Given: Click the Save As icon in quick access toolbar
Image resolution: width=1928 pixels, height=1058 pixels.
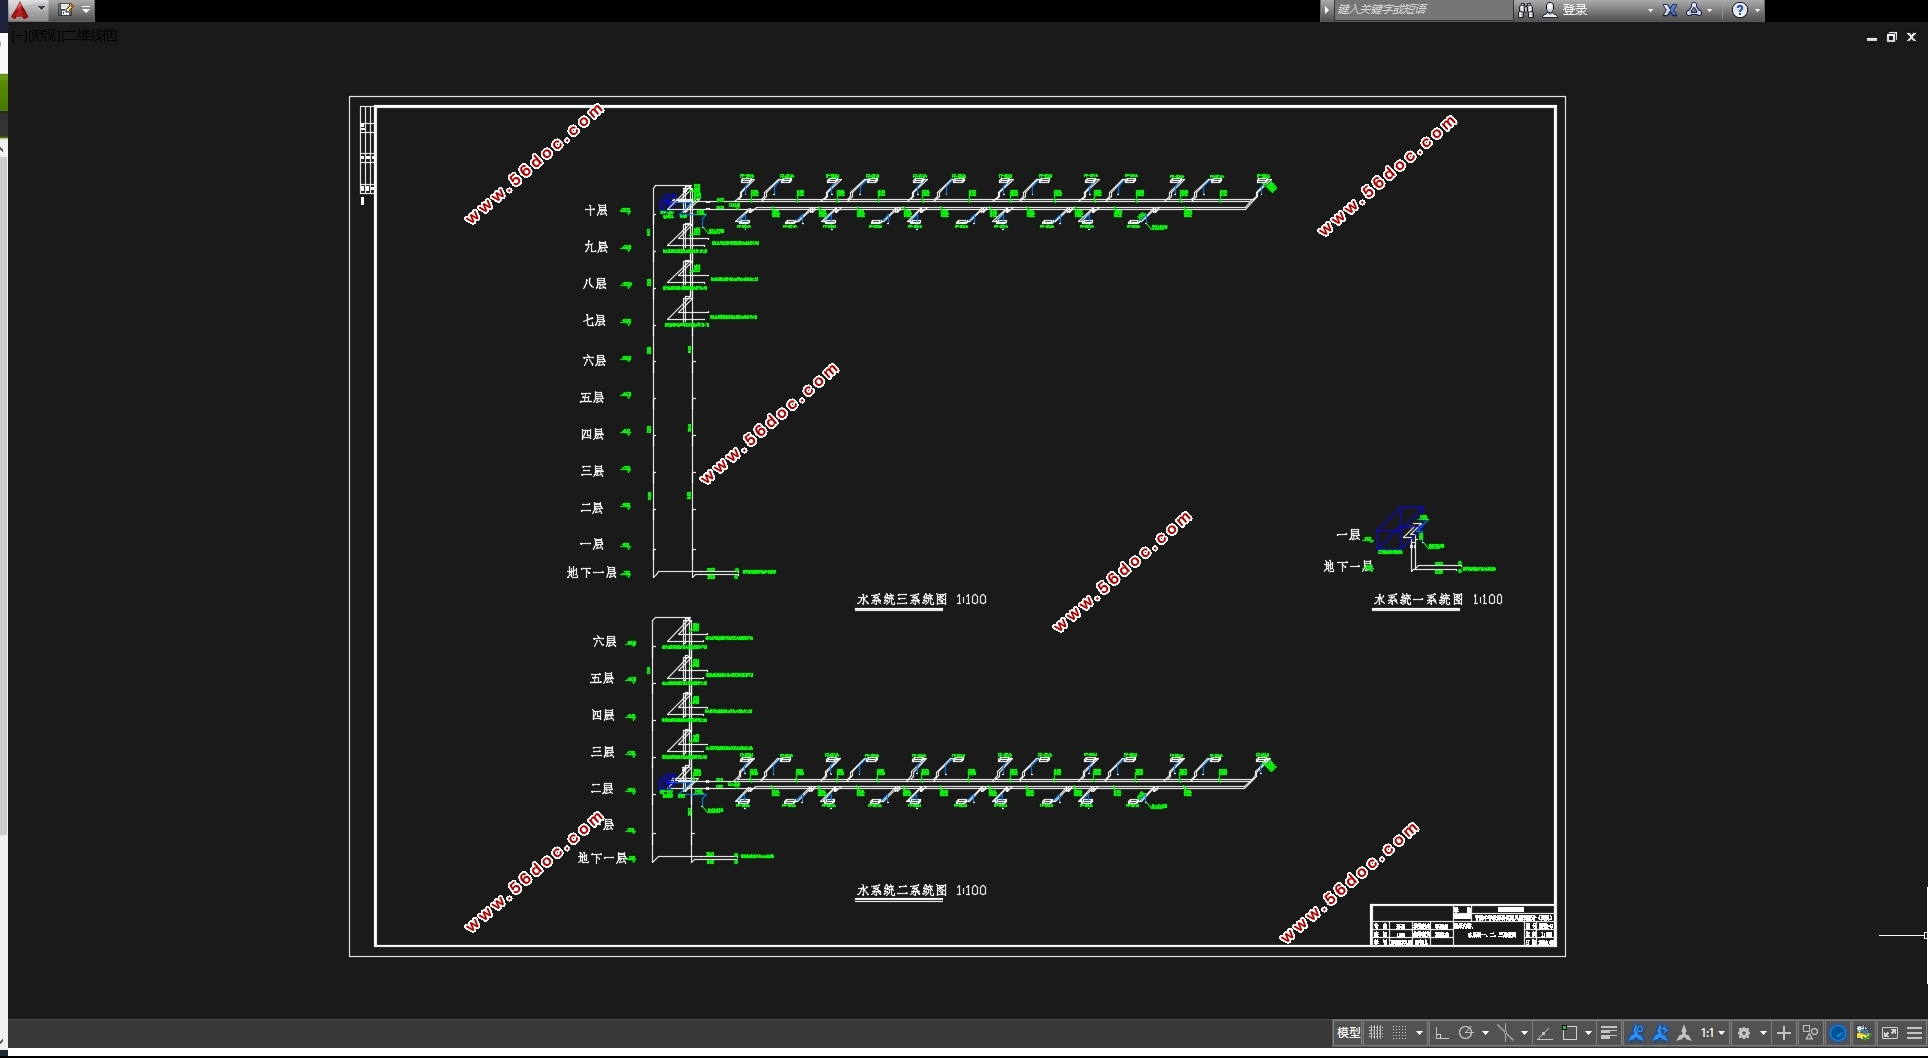Looking at the screenshot, I should [x=66, y=10].
